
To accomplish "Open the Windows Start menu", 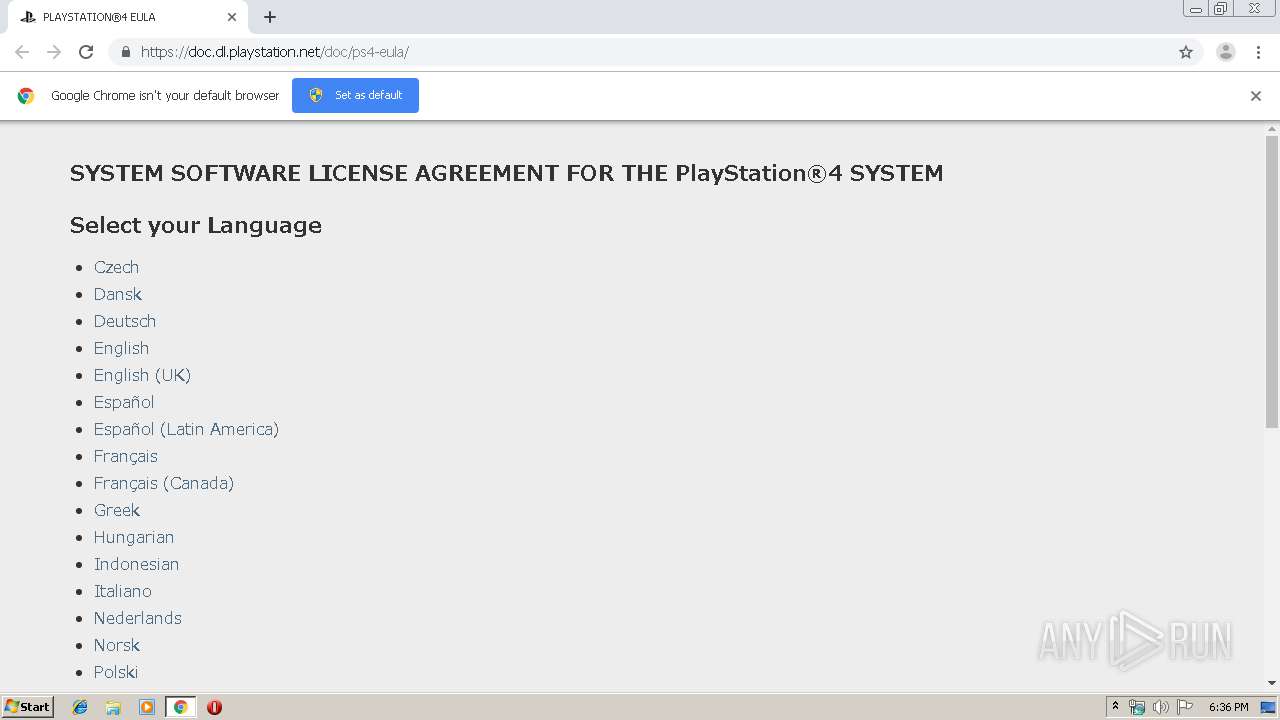I will click(28, 706).
